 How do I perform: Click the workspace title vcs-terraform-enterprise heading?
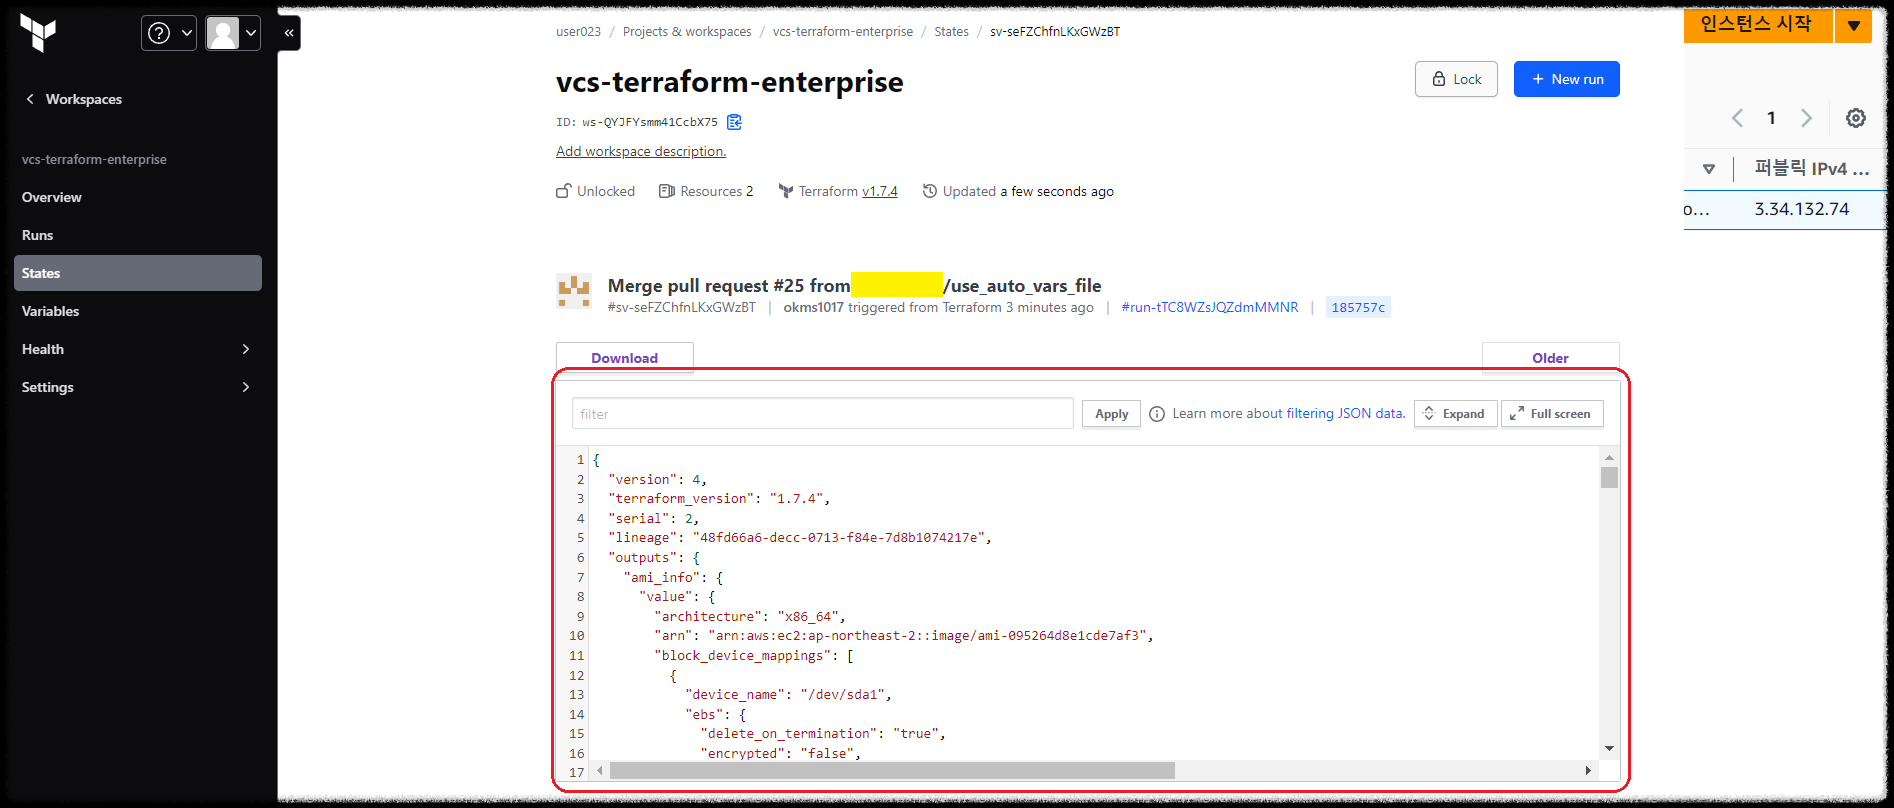(730, 82)
